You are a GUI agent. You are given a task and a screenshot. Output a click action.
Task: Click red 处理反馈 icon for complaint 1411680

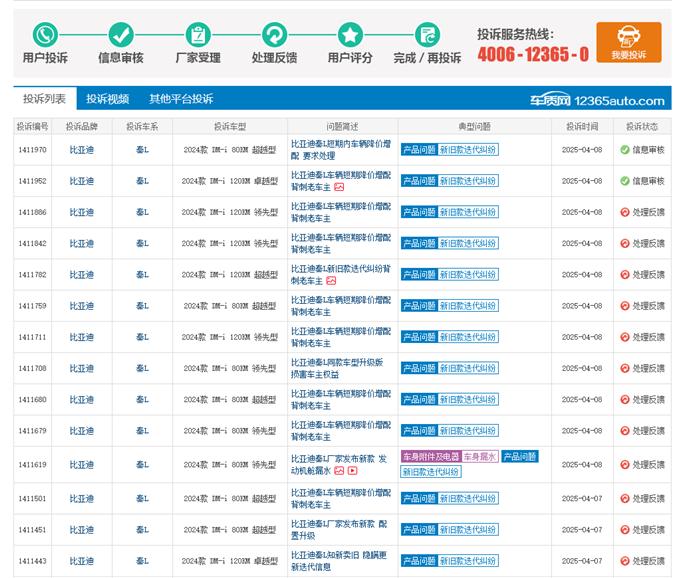click(x=625, y=399)
